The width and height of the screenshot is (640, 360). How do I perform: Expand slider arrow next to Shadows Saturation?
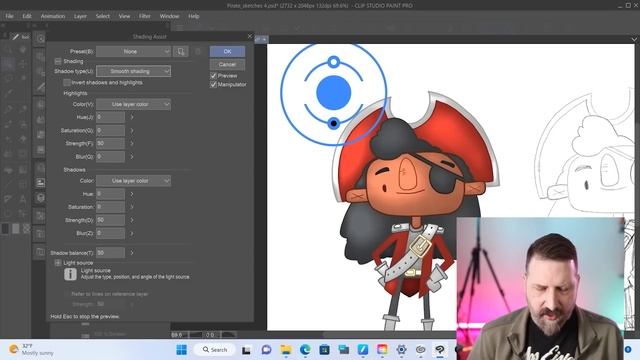pos(132,207)
